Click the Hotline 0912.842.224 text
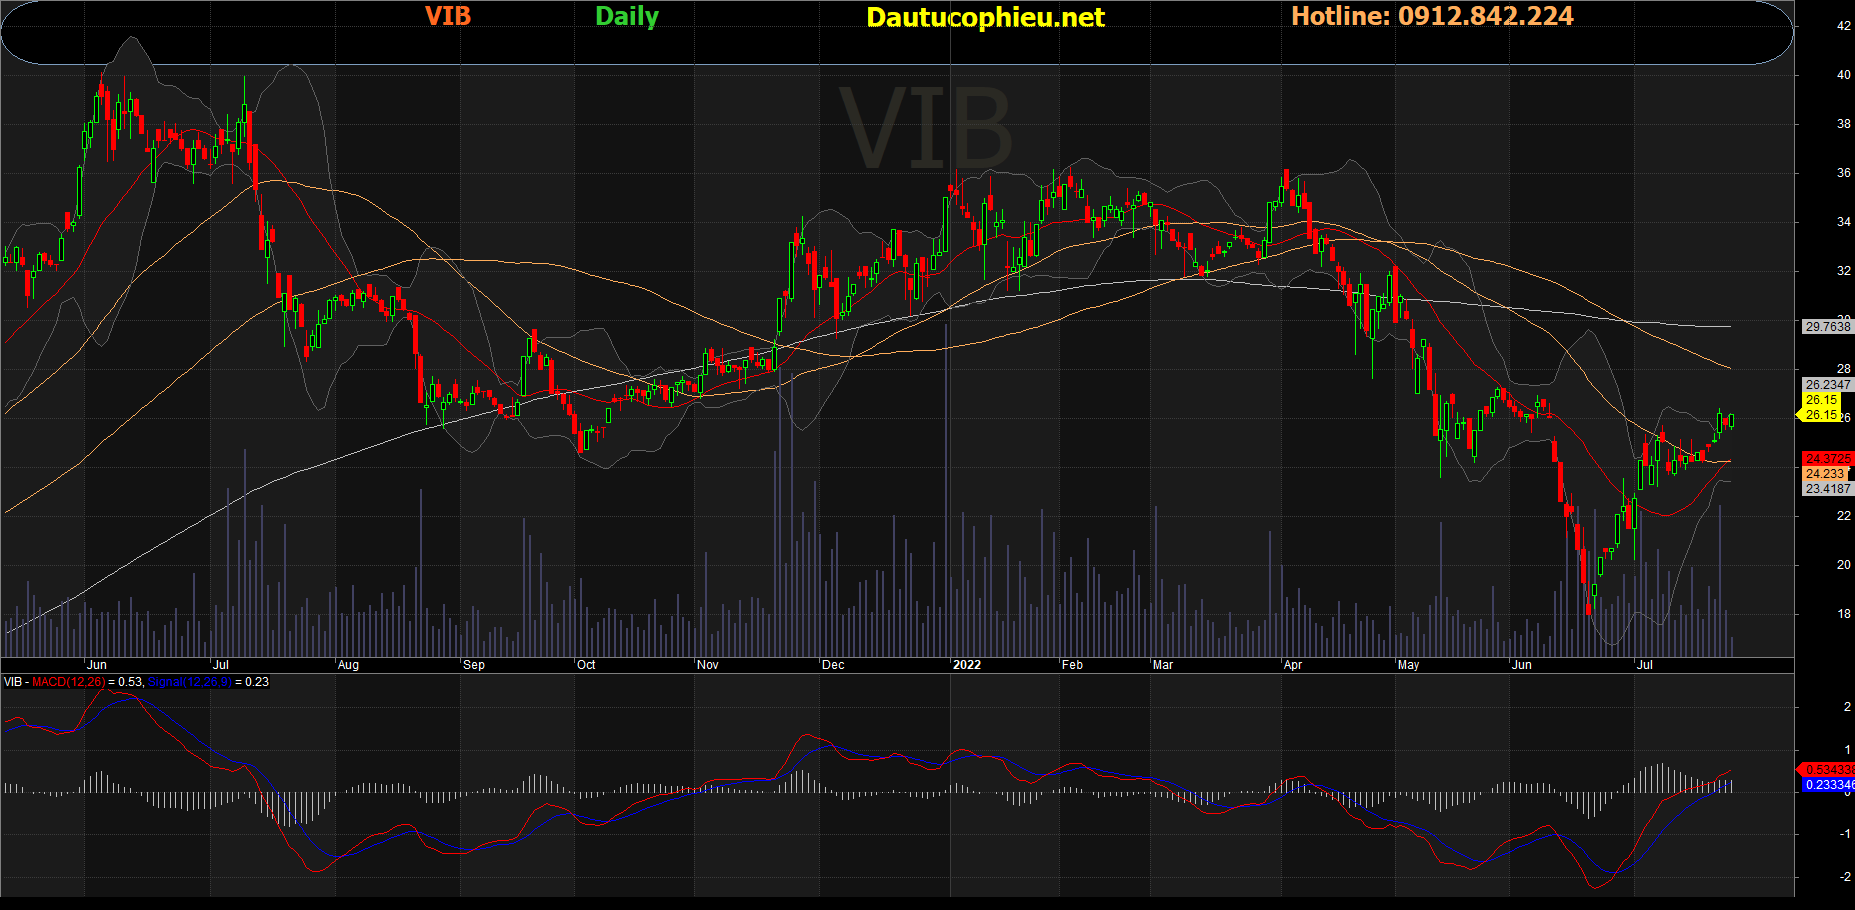Viewport: 1855px width, 910px height. [x=1432, y=16]
